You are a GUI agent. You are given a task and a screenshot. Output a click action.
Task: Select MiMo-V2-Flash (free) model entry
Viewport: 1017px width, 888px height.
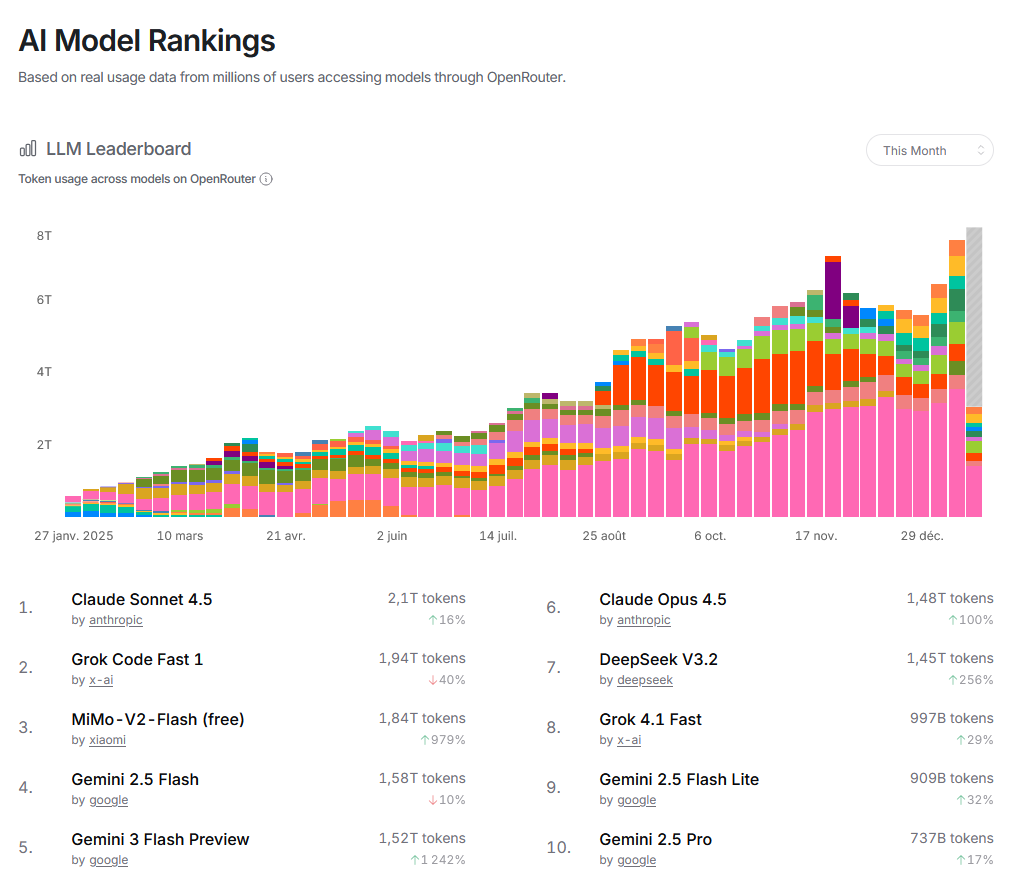point(158,720)
